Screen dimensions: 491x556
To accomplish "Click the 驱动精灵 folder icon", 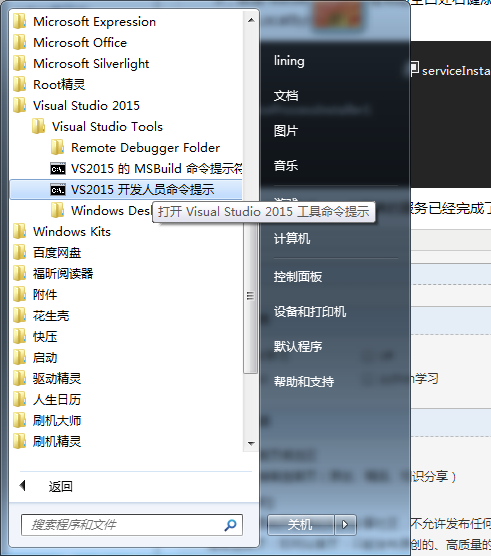I will (x=19, y=378).
